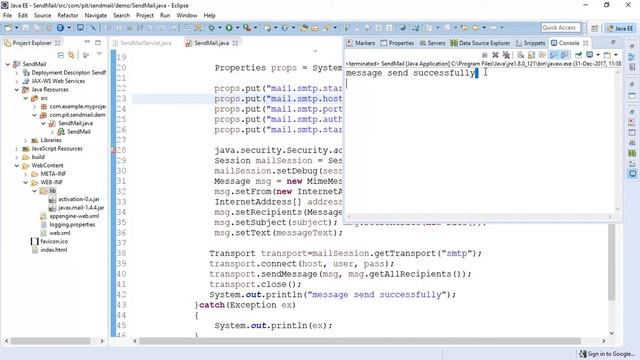Click the Debug bug toolbar icon
Viewport: 640px width, 360px height.
click(x=211, y=28)
